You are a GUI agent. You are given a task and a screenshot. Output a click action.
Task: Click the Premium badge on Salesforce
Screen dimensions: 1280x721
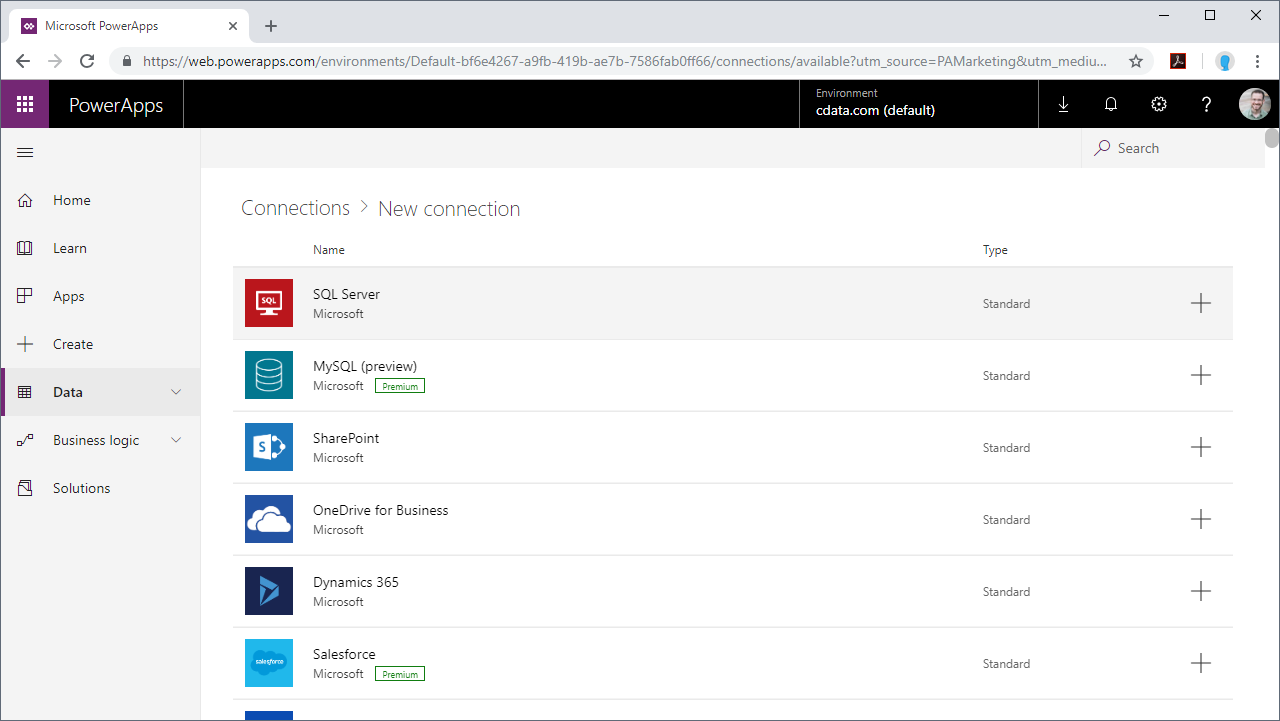[x=400, y=674]
